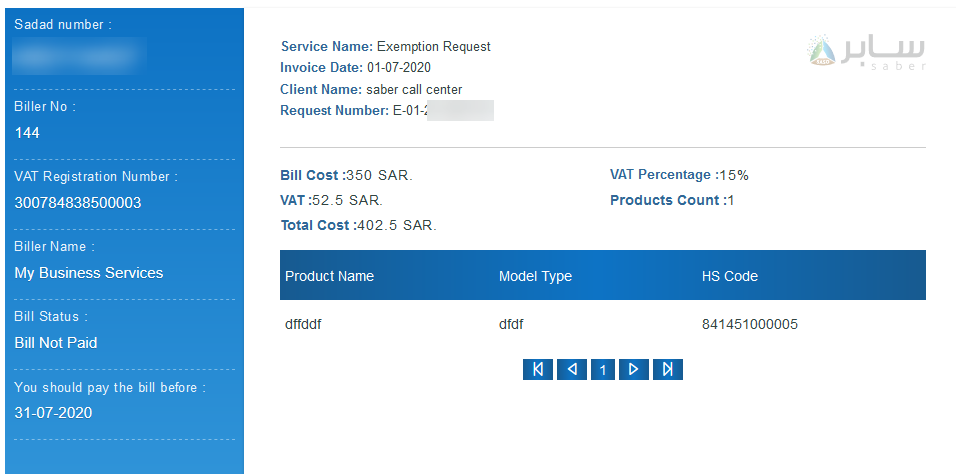
Task: Click the blurred Sadad number value
Action: [79, 56]
